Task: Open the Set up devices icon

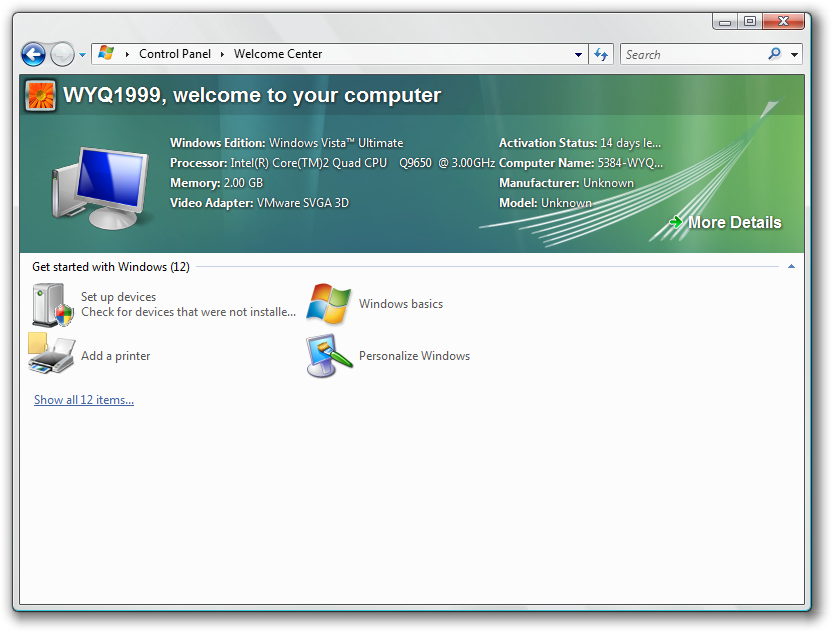Action: click(52, 305)
